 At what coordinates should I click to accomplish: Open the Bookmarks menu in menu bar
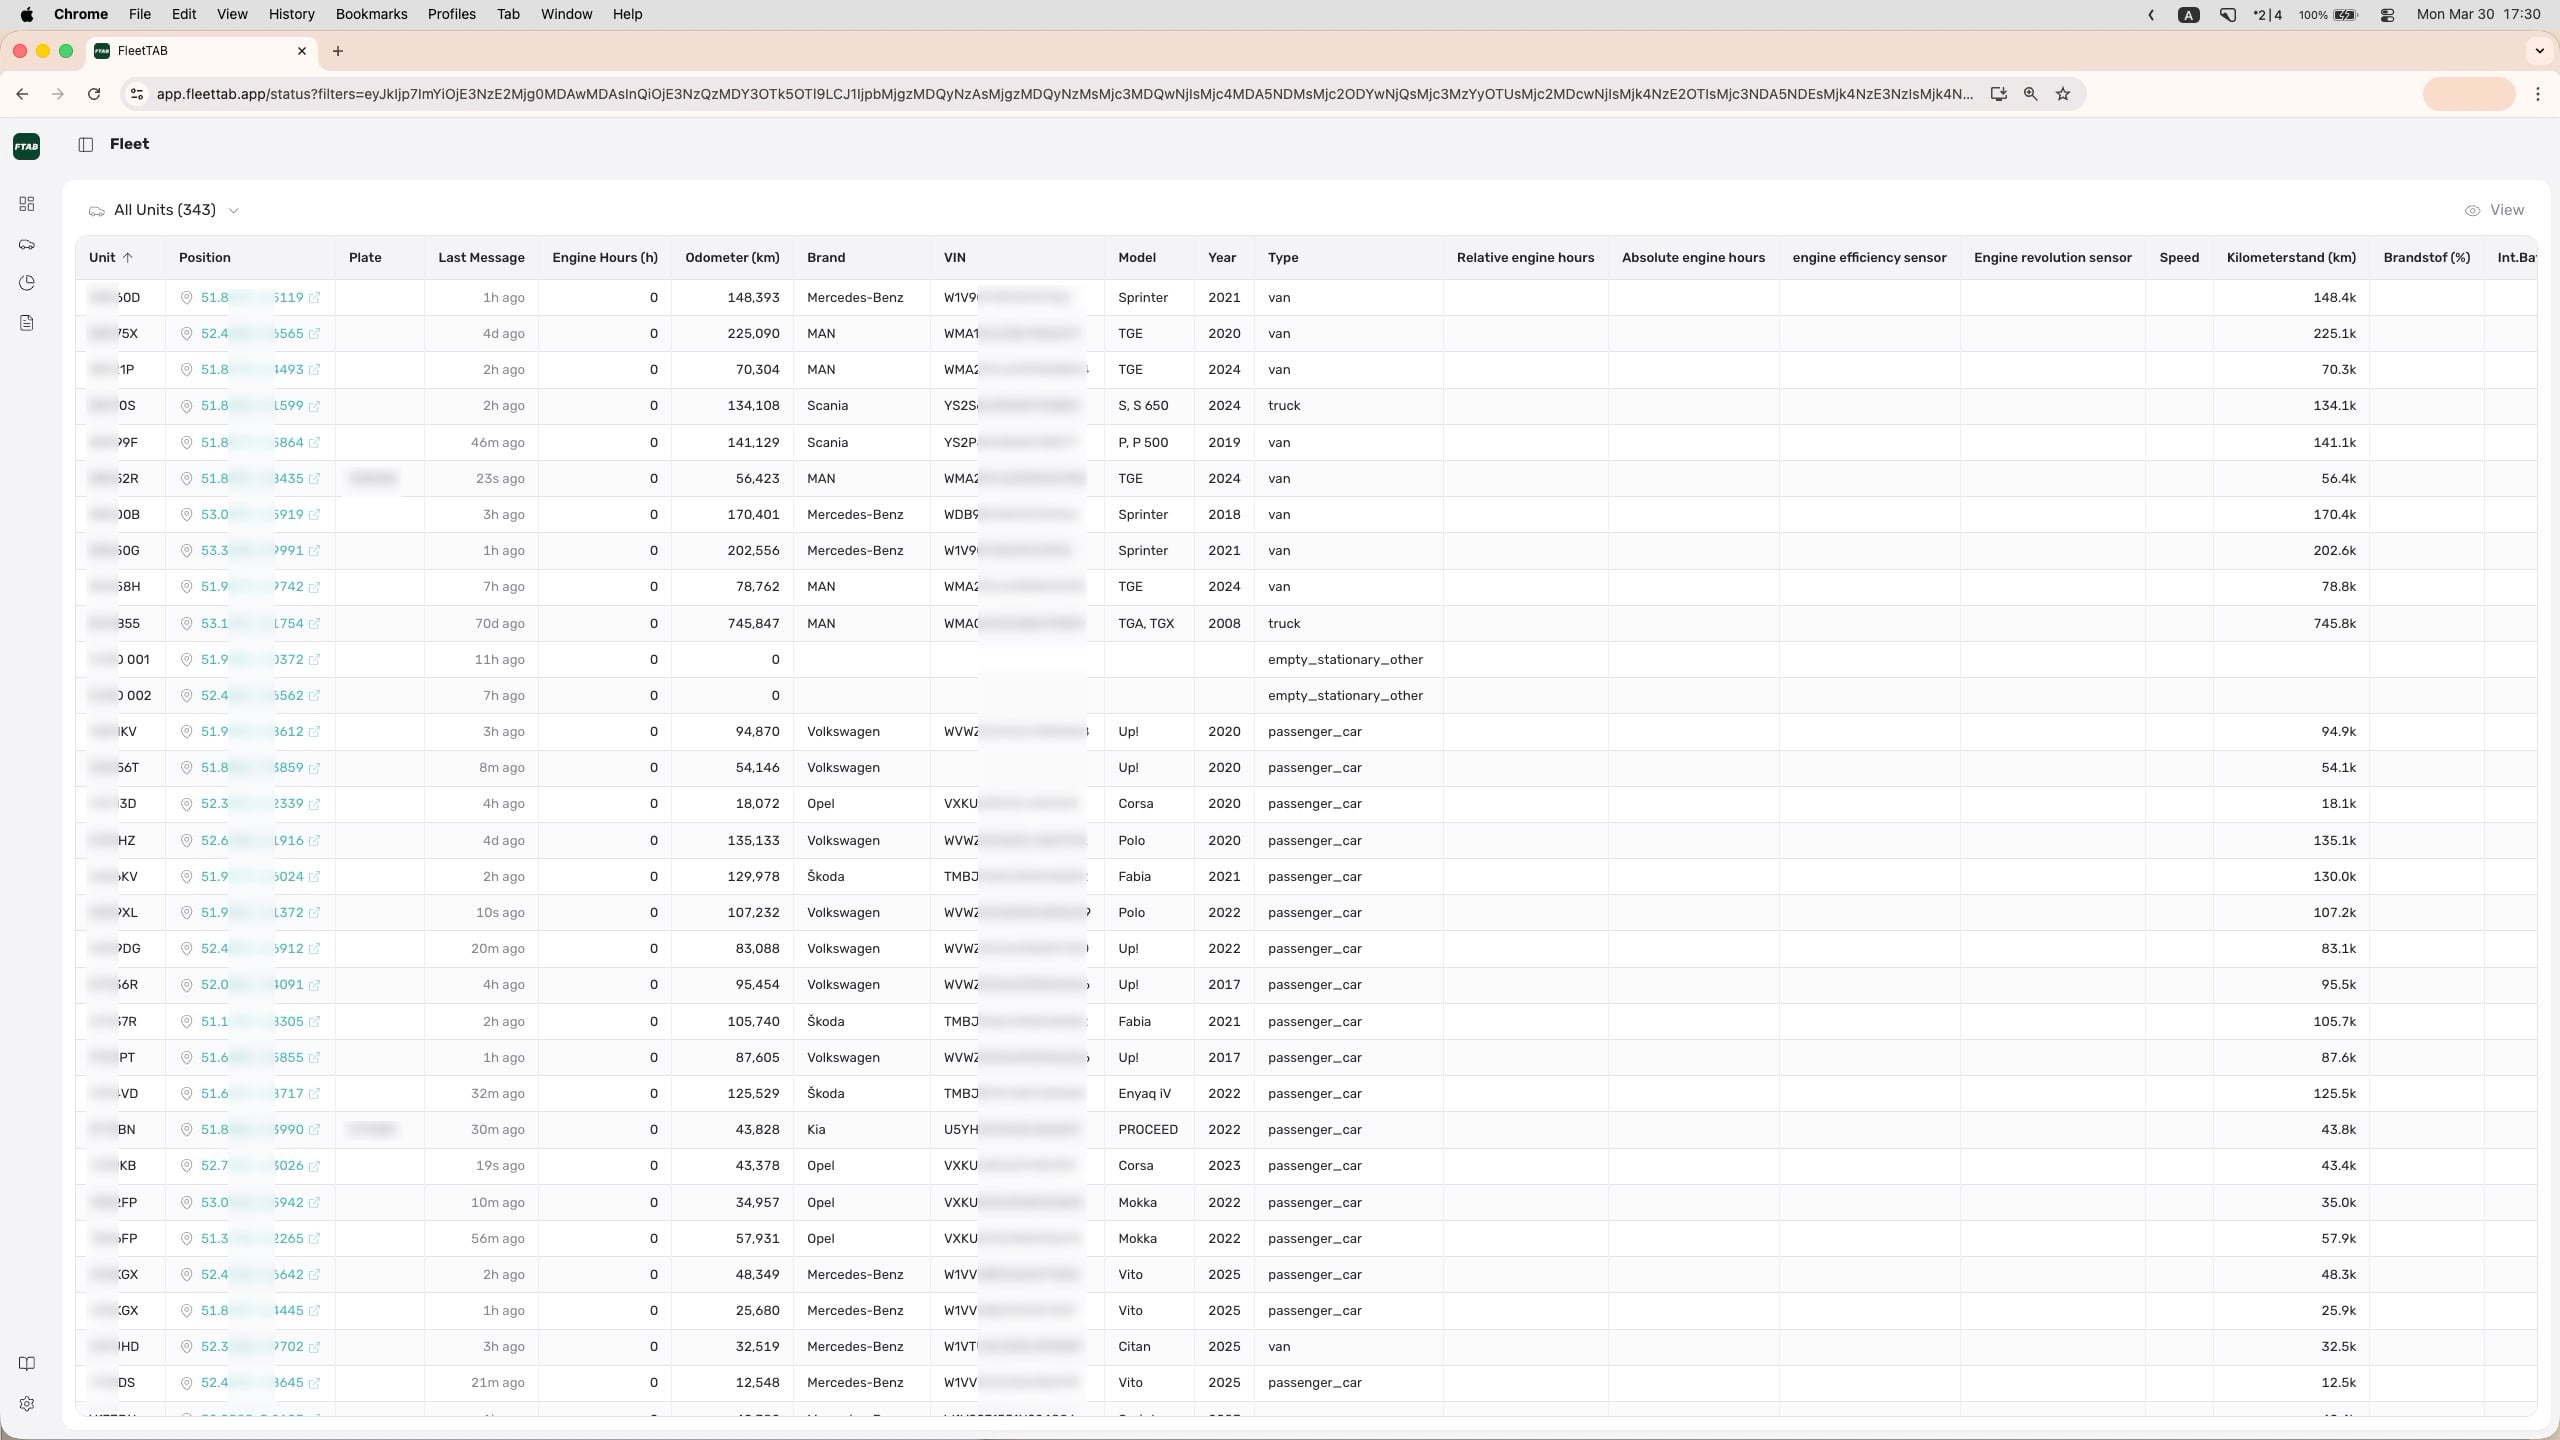coord(371,14)
